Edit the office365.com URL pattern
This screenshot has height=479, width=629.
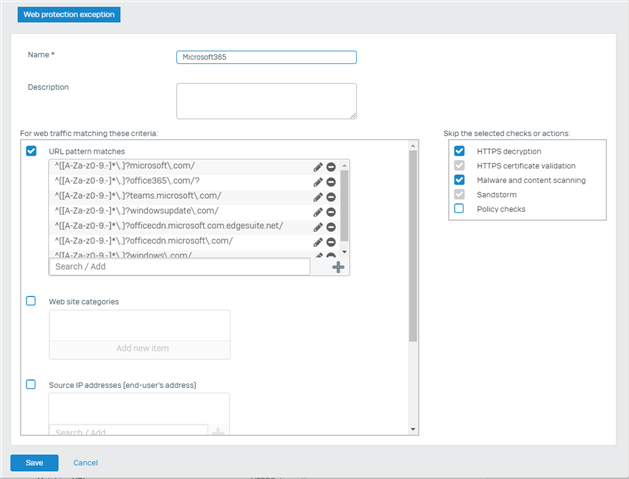[317, 182]
